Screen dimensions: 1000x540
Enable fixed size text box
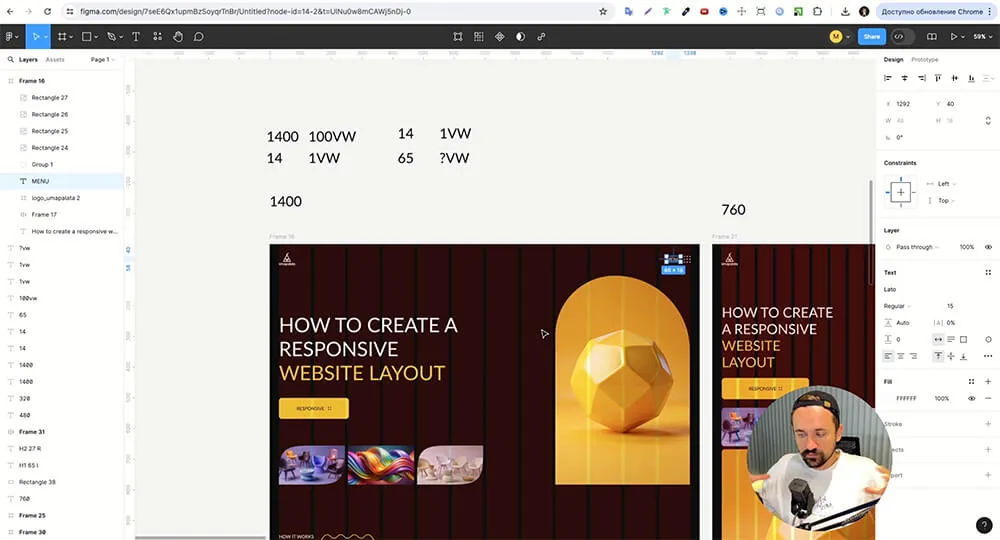coord(964,339)
